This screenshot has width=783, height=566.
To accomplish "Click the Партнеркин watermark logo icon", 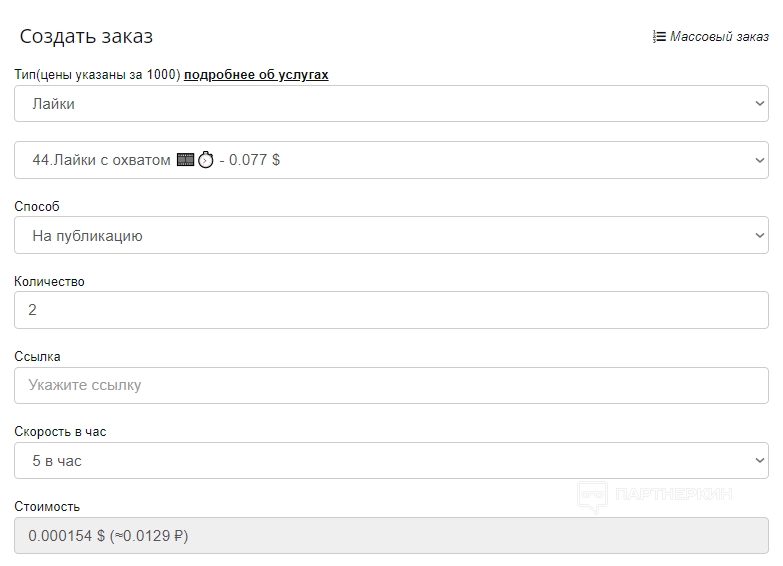I will click(593, 496).
